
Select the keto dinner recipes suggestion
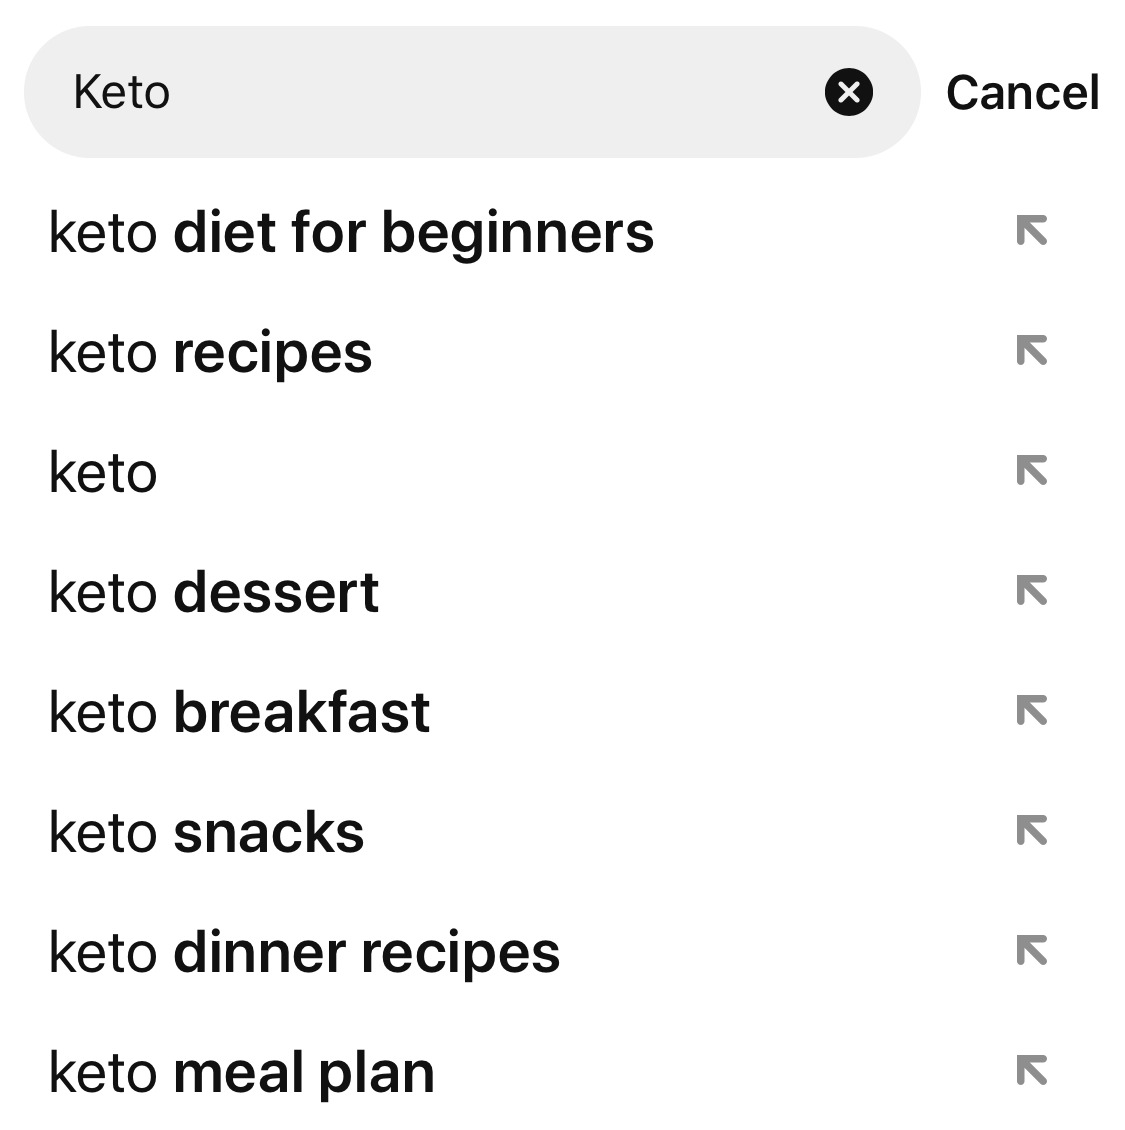pos(305,952)
